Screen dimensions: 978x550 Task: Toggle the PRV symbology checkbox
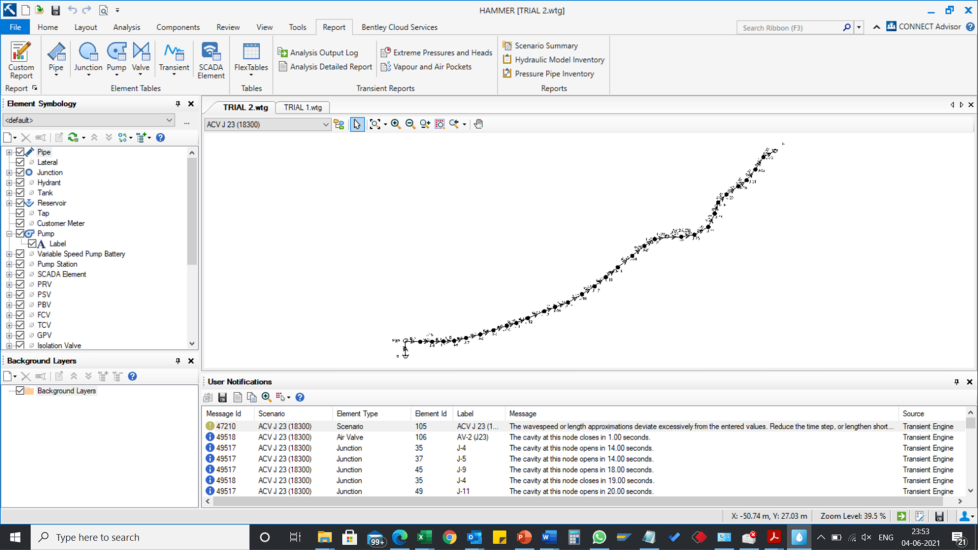coord(20,284)
